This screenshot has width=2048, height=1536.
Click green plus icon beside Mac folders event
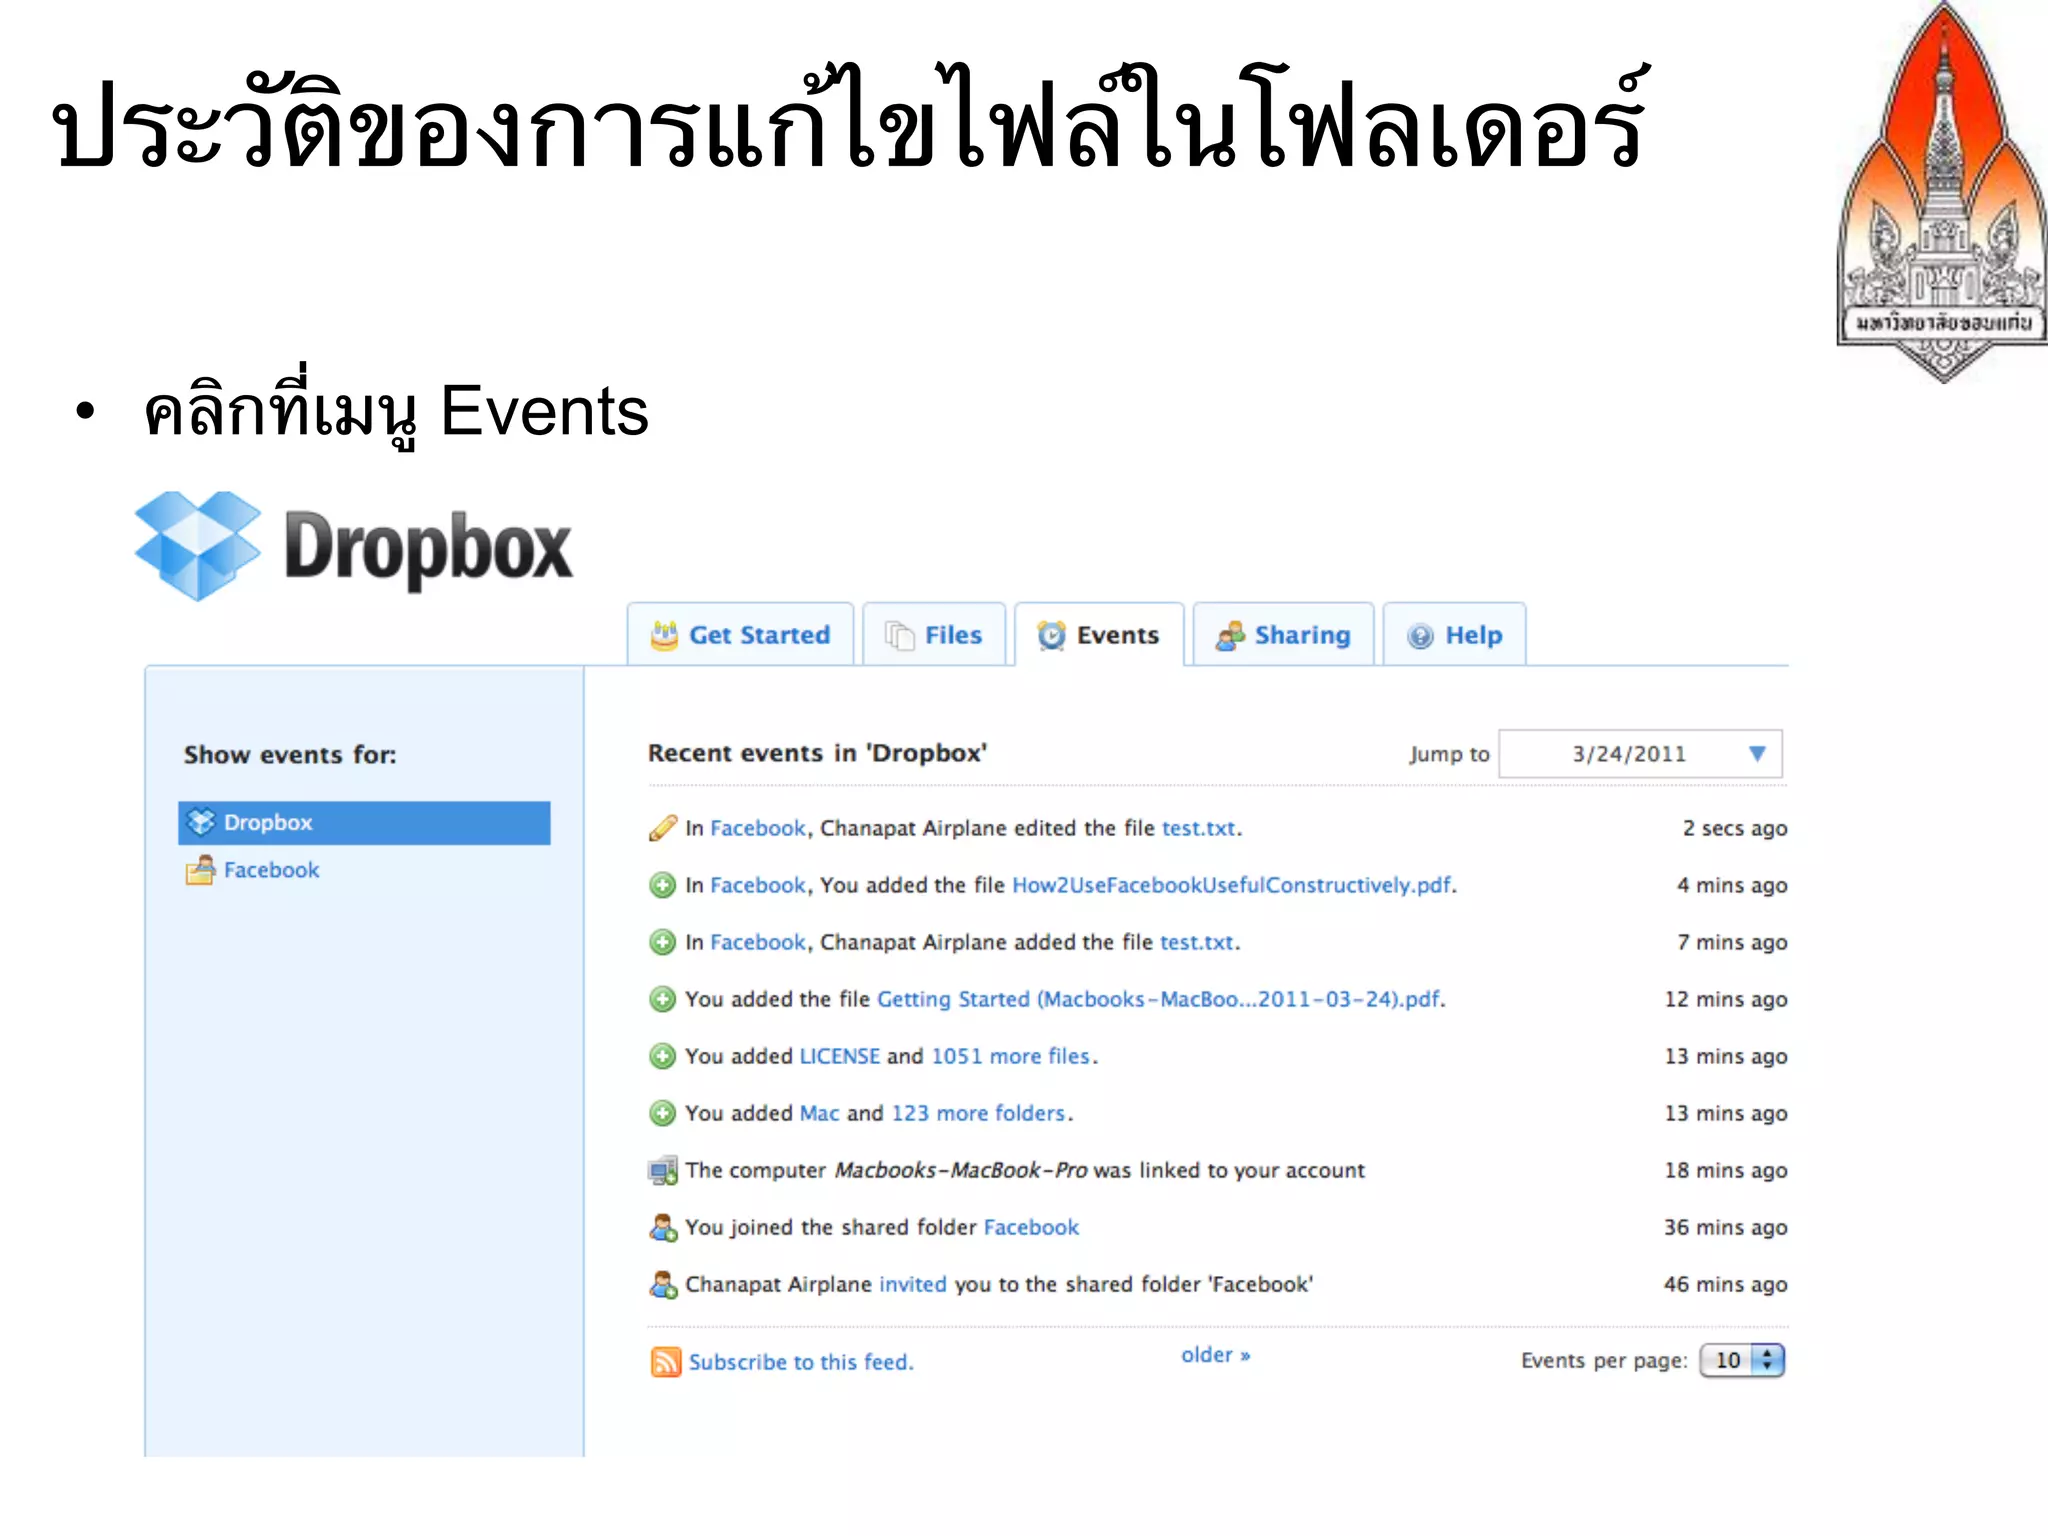click(662, 1113)
